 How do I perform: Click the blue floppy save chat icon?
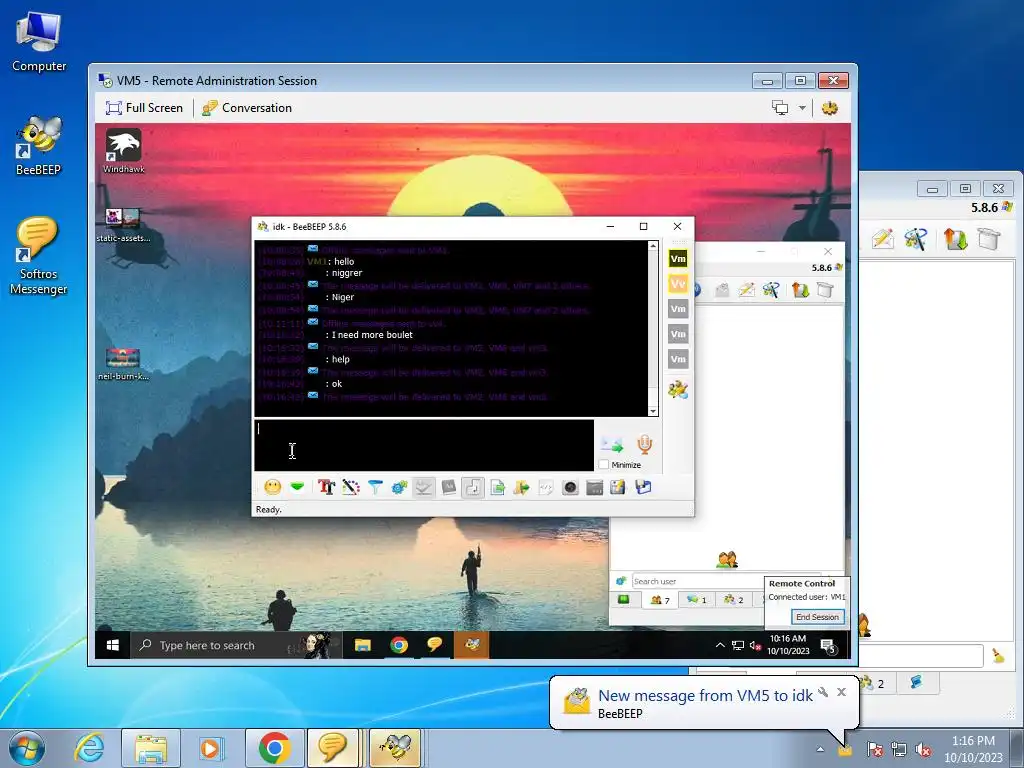[x=643, y=487]
